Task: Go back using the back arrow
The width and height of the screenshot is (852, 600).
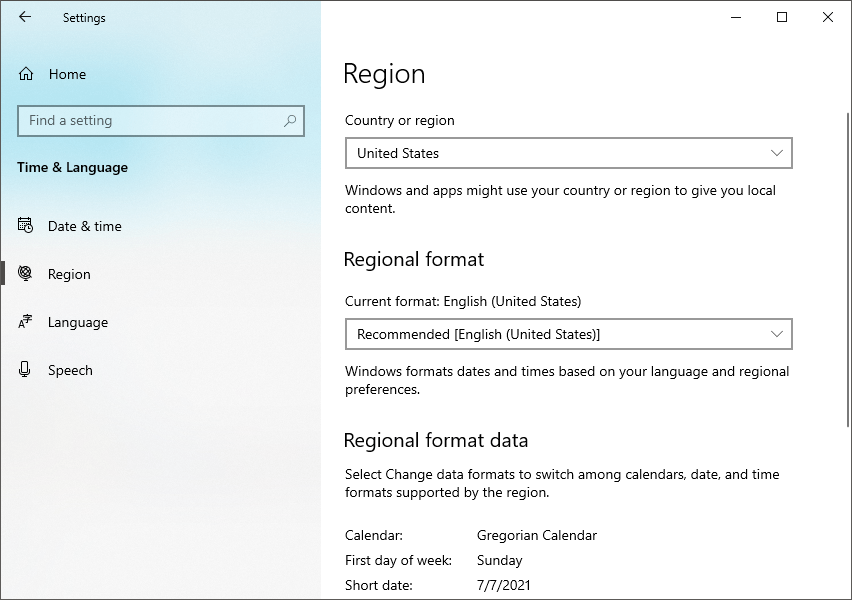Action: click(24, 17)
